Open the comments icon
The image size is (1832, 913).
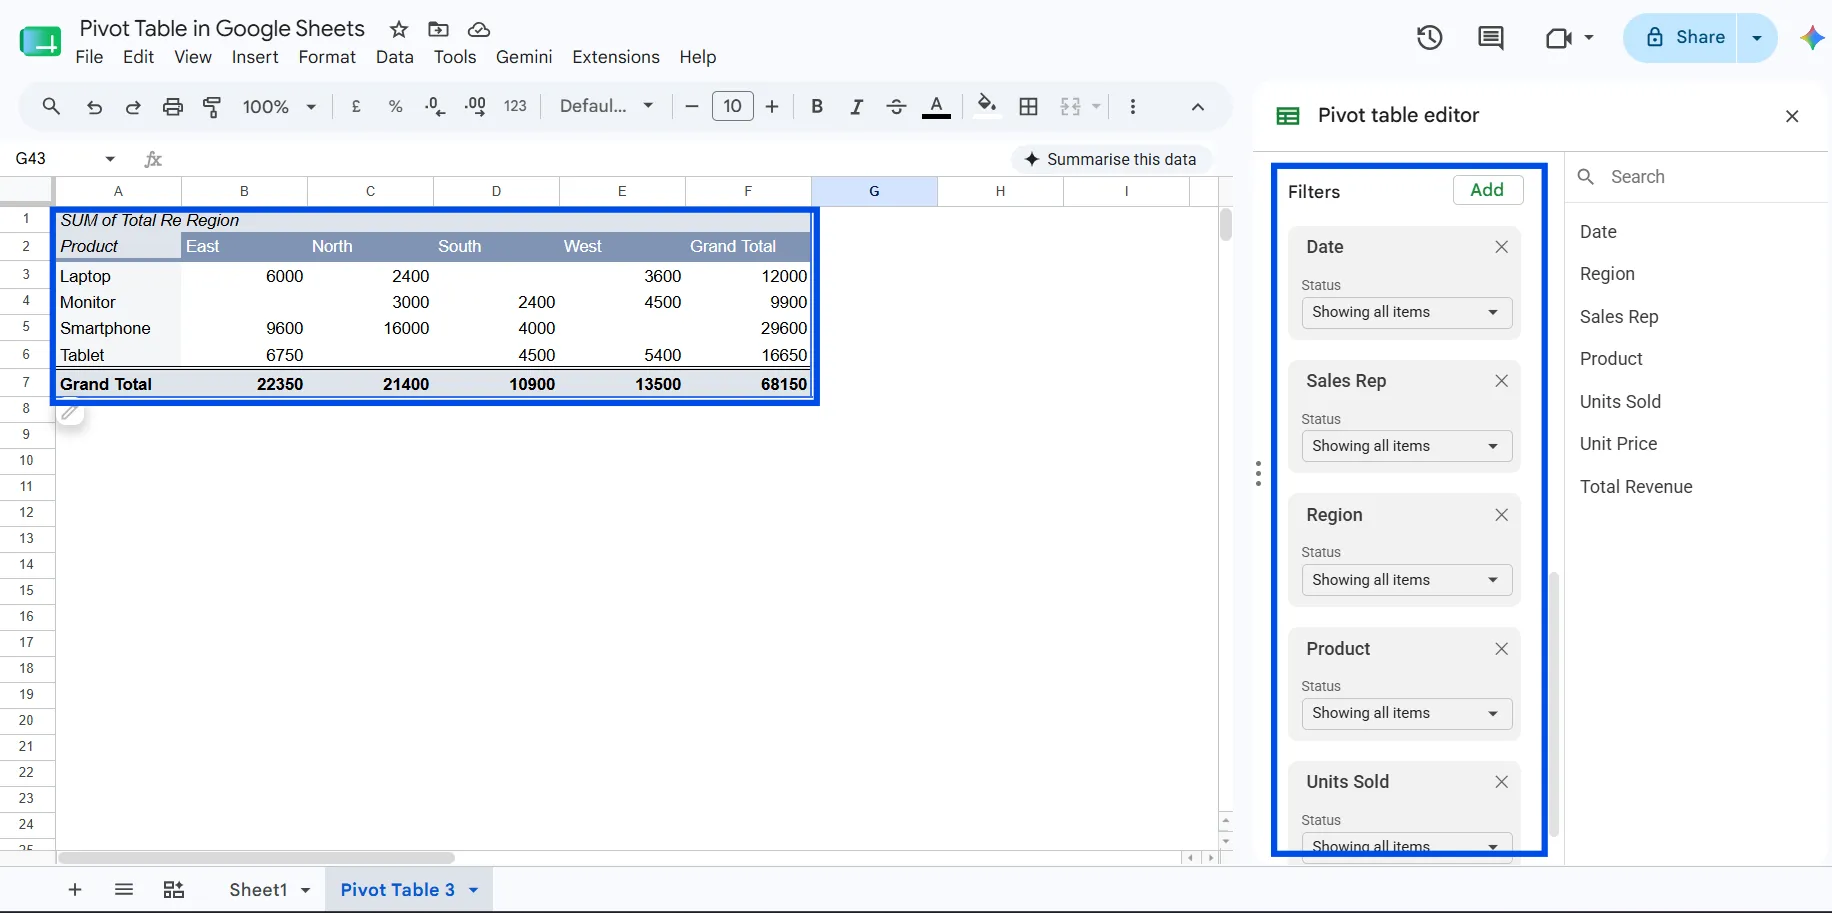(x=1490, y=38)
